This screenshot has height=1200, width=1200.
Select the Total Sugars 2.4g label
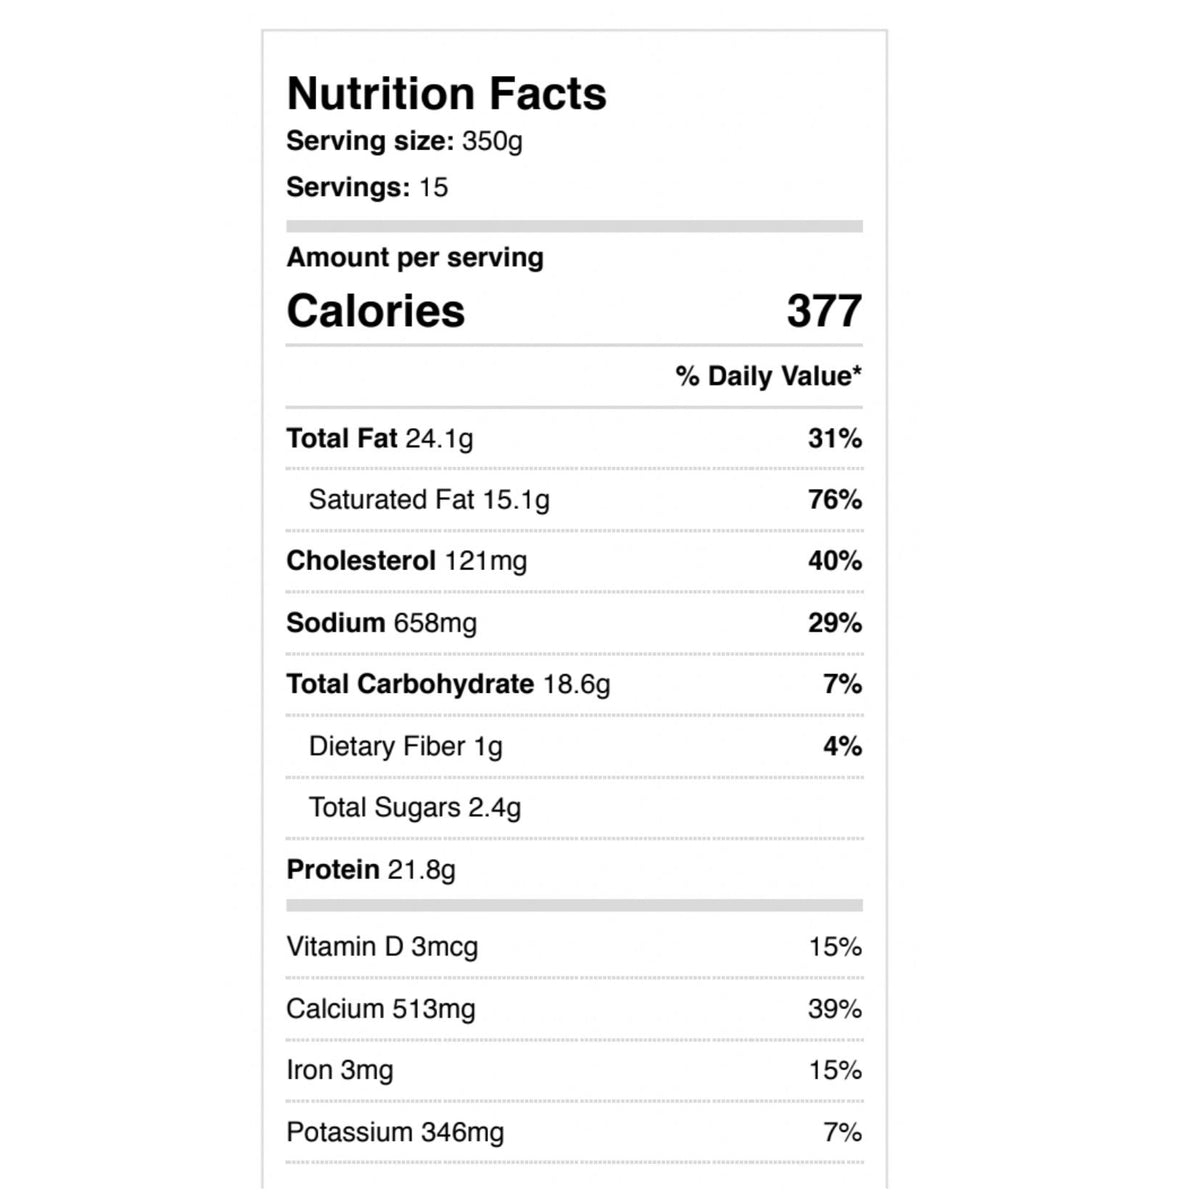[x=415, y=807]
